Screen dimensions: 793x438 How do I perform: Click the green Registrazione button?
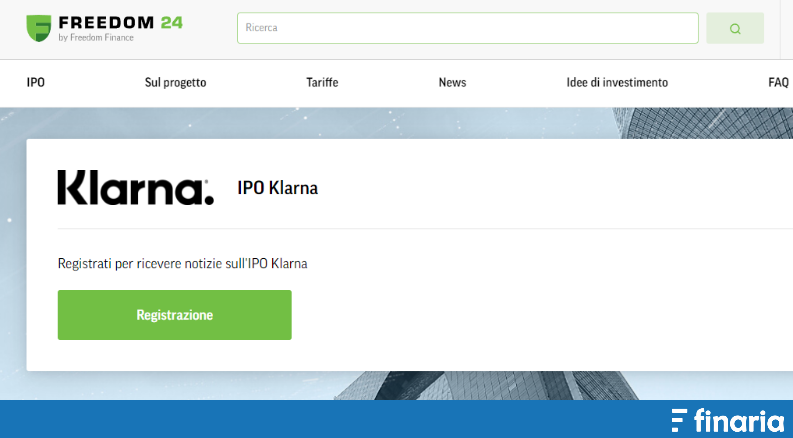coord(174,315)
